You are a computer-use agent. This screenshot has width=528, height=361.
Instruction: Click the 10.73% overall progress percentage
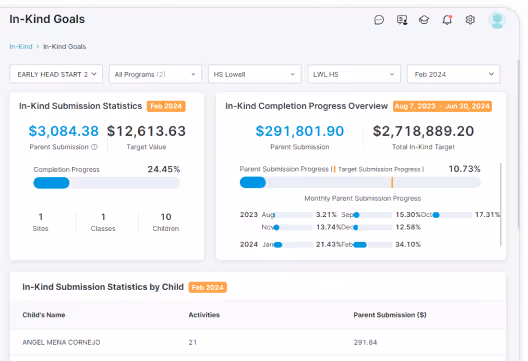[464, 169]
